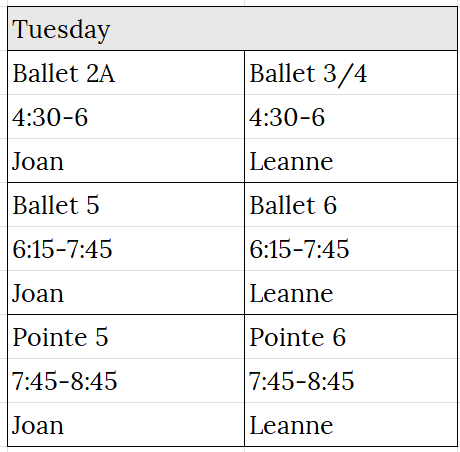Click the 7:45-8:45 time under Pointe 5

click(126, 381)
